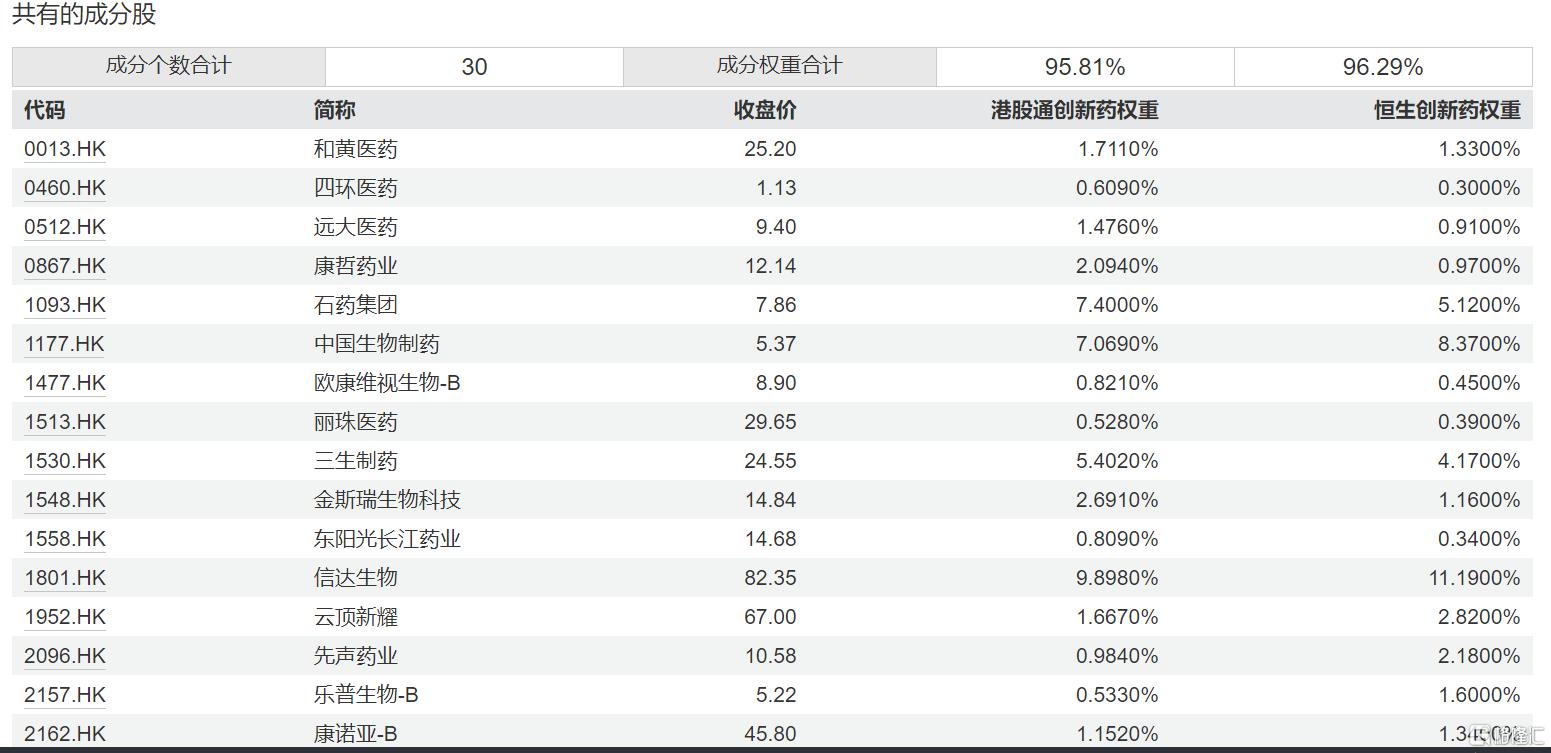Screen dimensions: 1551x753
Task: Select stock name 乐普生物-B
Action: pos(366,695)
